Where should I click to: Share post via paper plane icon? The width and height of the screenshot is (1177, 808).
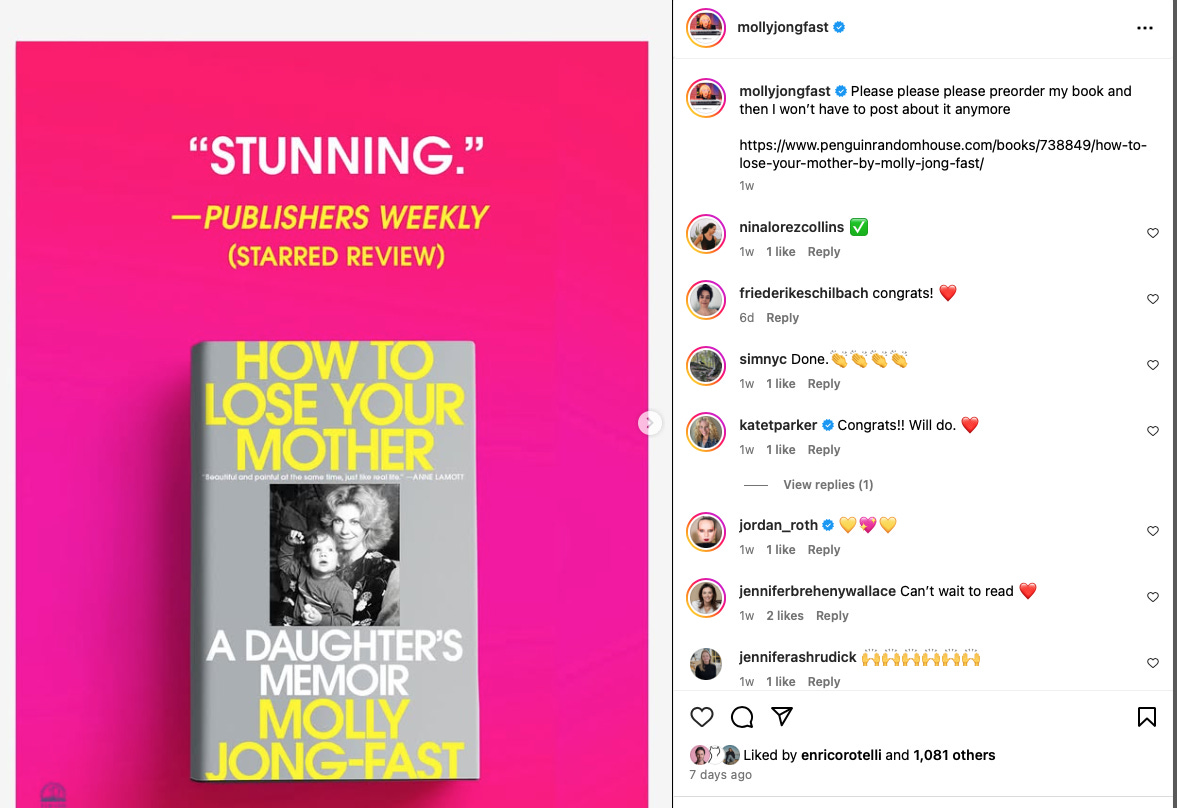point(781,716)
